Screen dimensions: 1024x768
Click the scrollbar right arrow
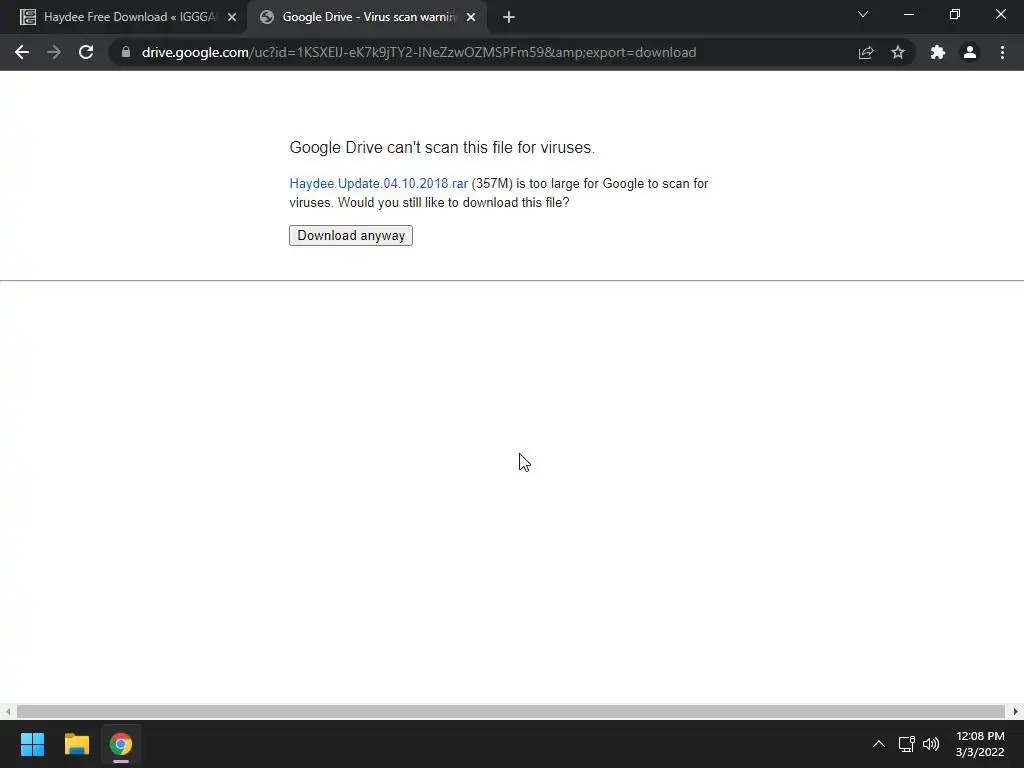pyautogui.click(x=1016, y=711)
